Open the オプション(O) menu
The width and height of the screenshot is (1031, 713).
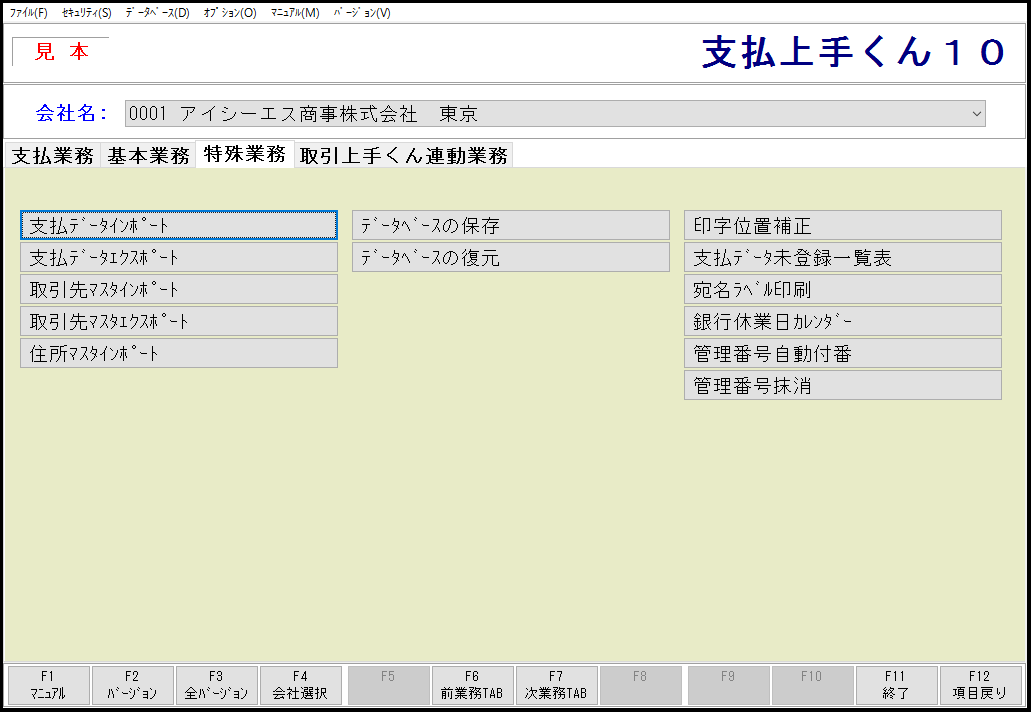pos(230,12)
